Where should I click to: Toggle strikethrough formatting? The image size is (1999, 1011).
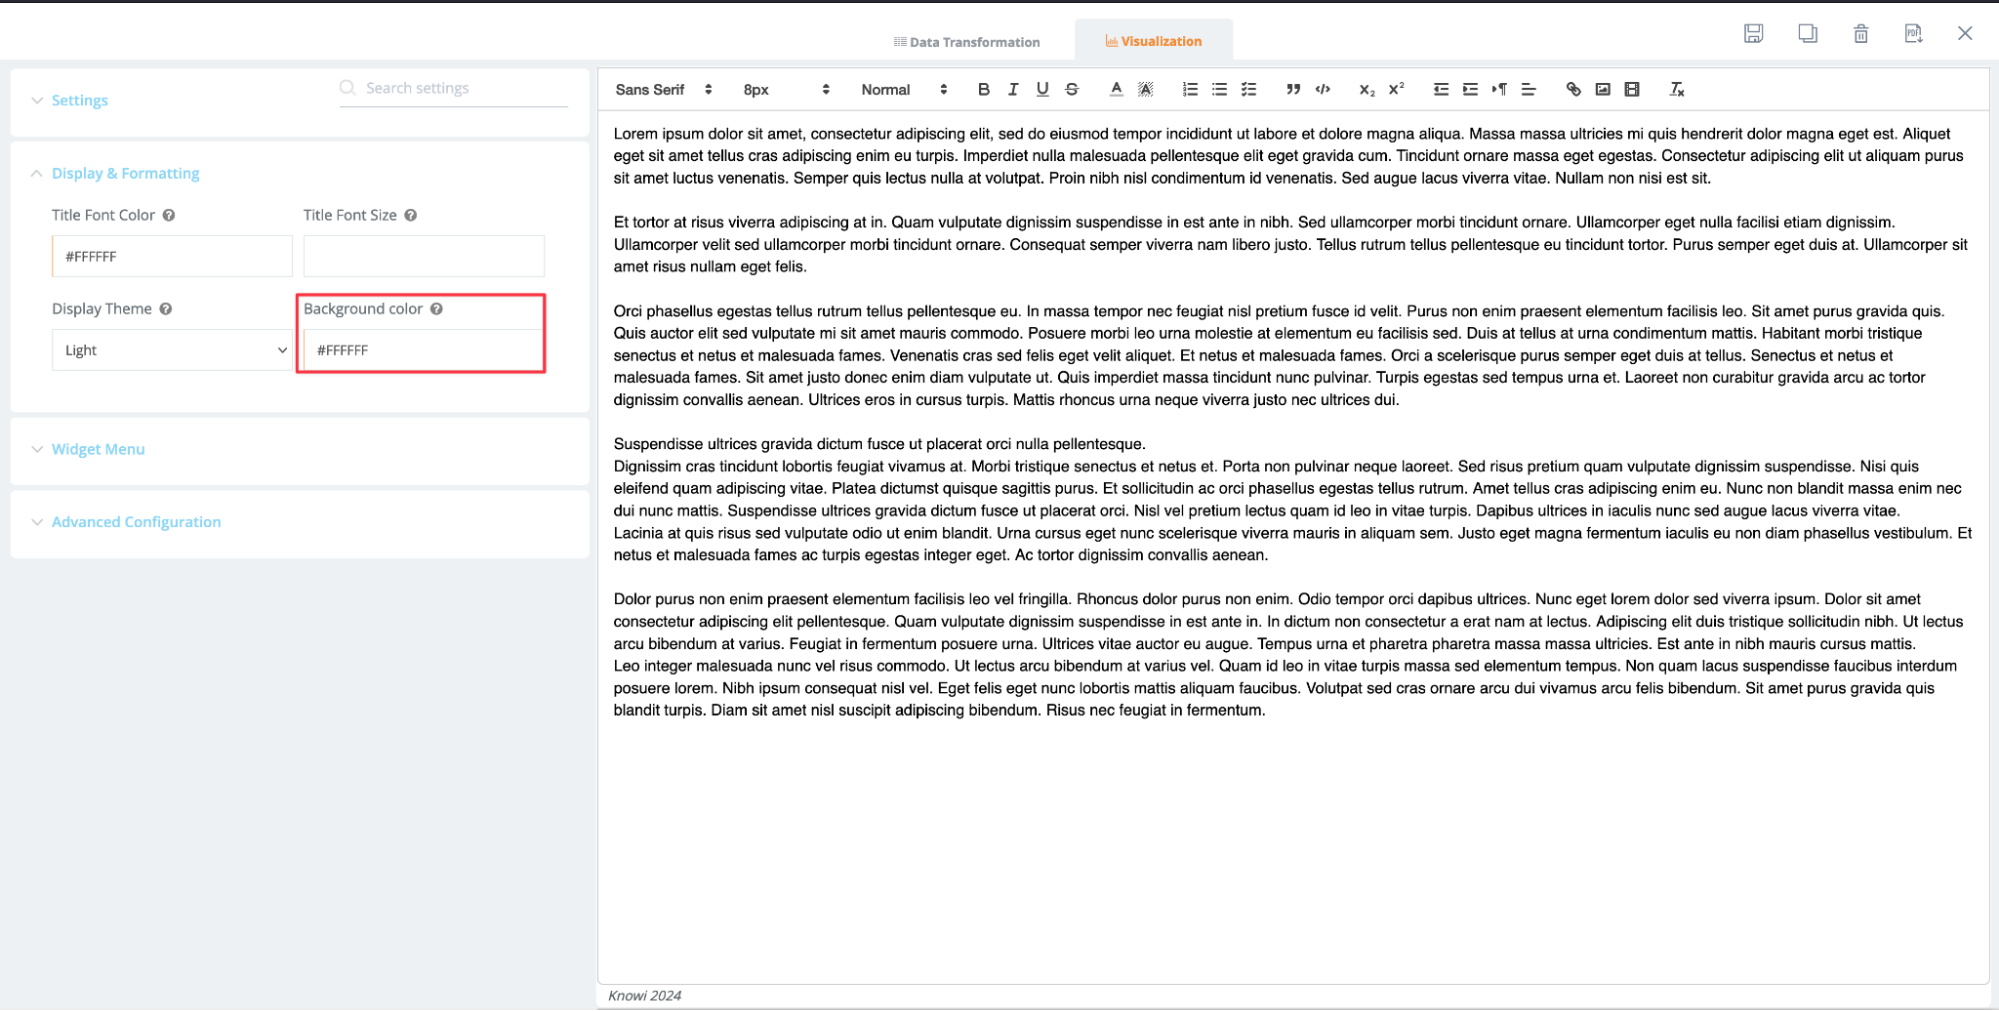[x=1072, y=89]
